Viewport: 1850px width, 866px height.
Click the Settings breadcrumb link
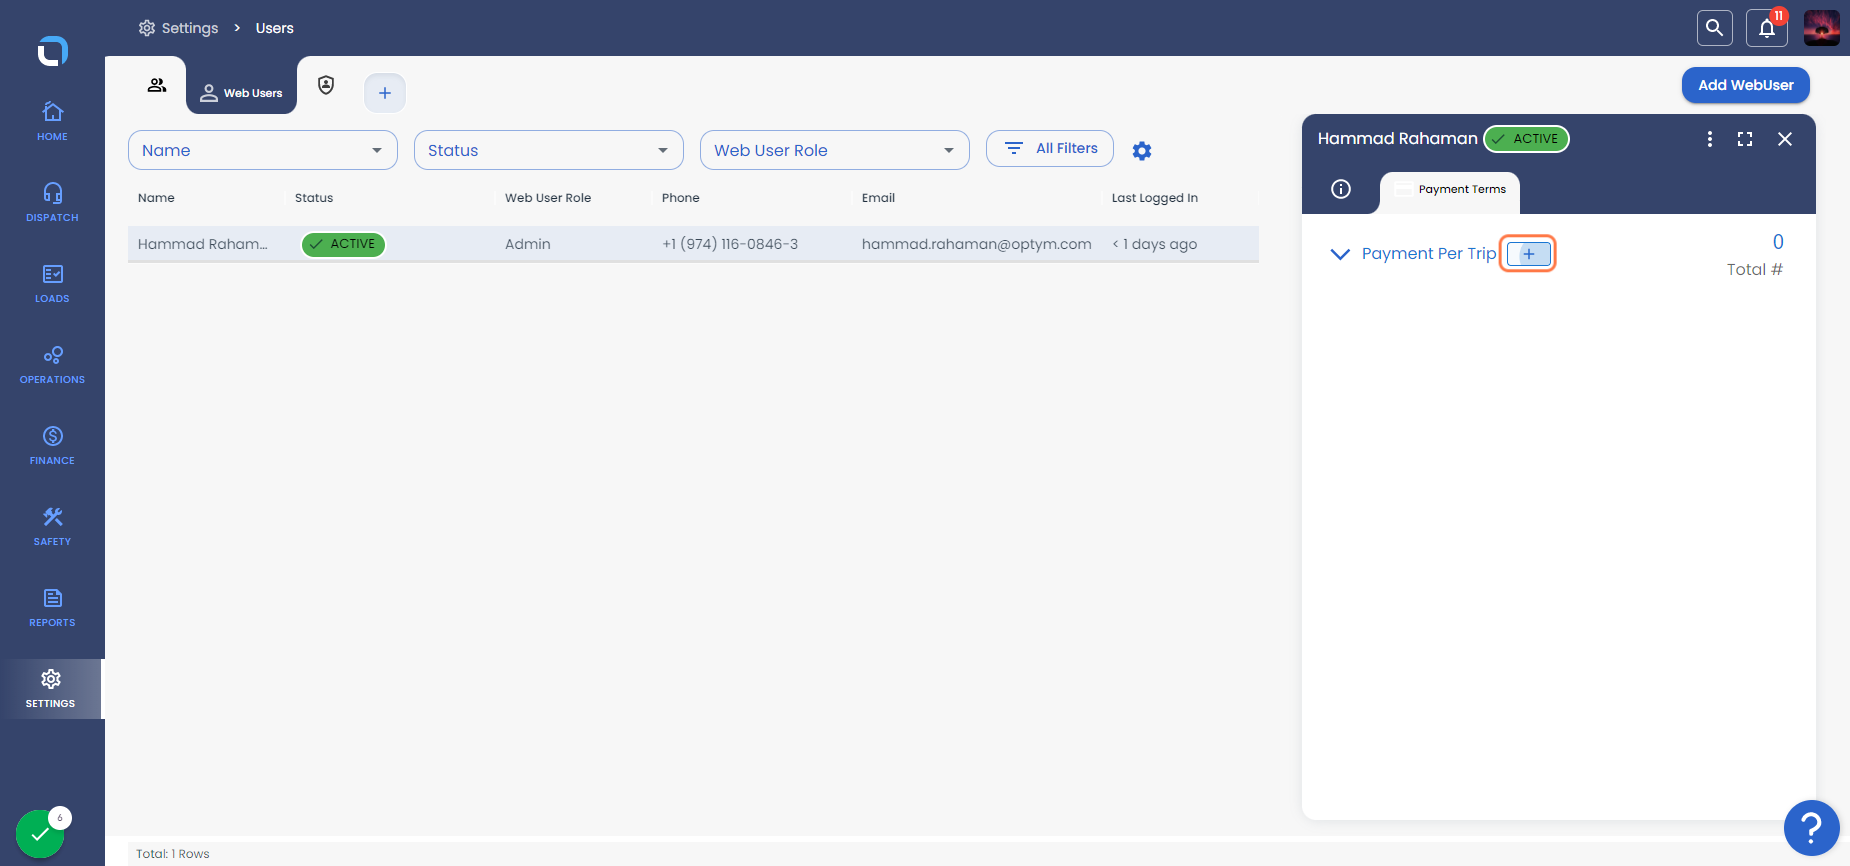pos(179,28)
